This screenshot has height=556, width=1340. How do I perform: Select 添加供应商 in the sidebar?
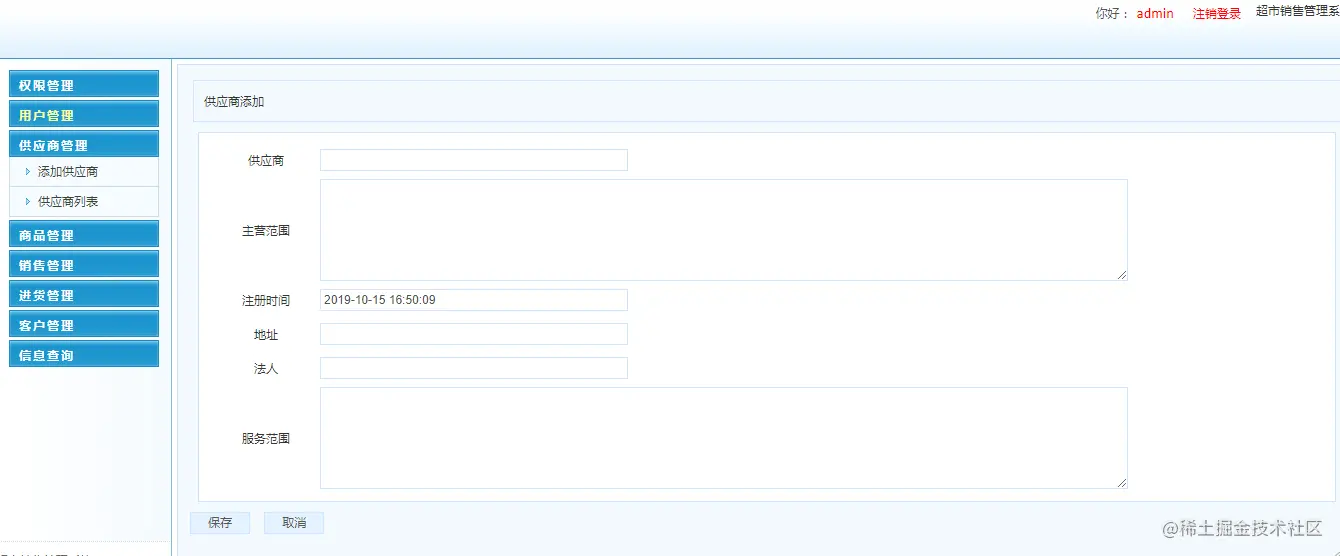(x=68, y=172)
